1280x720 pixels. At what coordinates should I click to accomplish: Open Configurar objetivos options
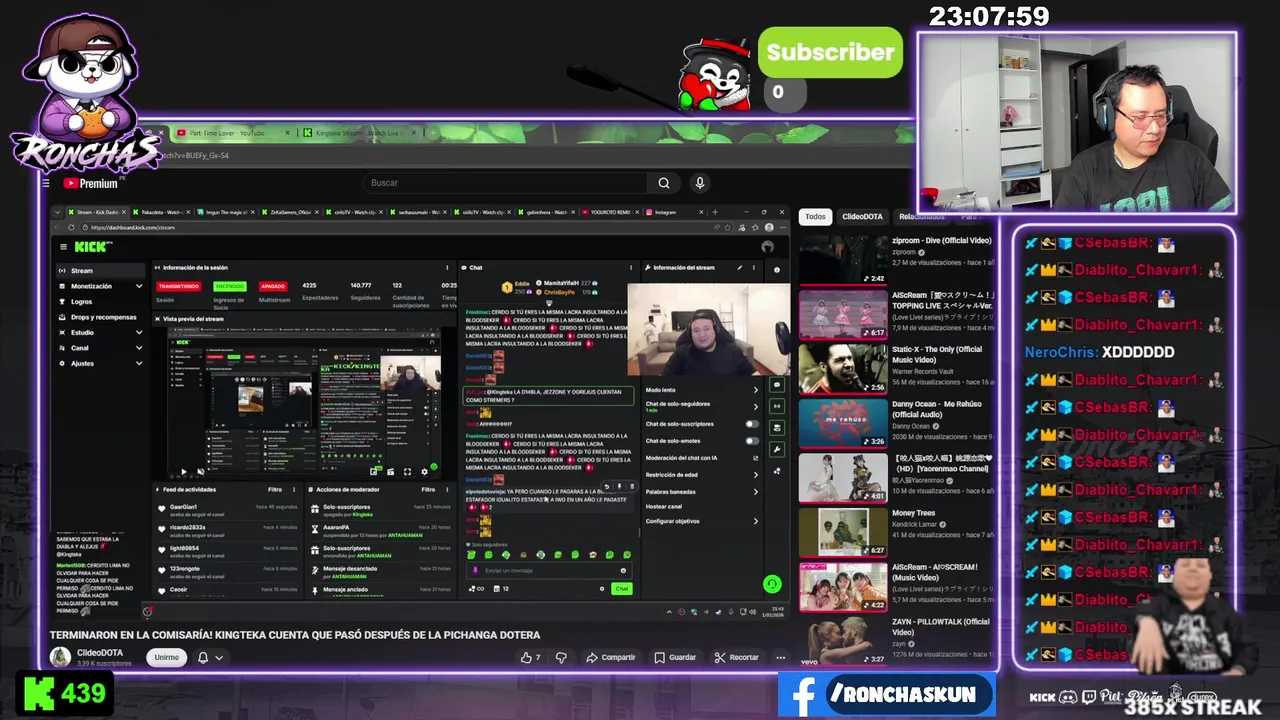[x=755, y=521]
